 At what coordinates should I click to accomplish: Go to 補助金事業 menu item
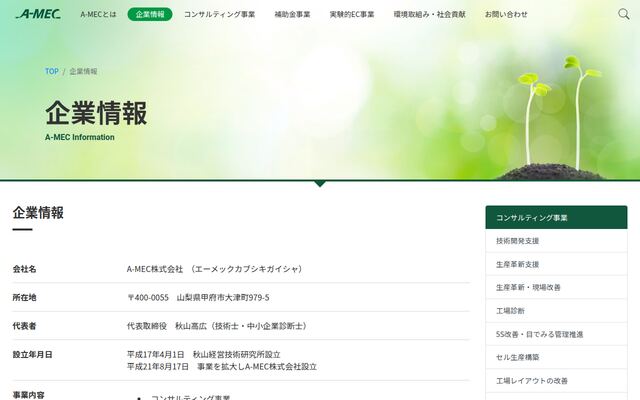pyautogui.click(x=292, y=14)
